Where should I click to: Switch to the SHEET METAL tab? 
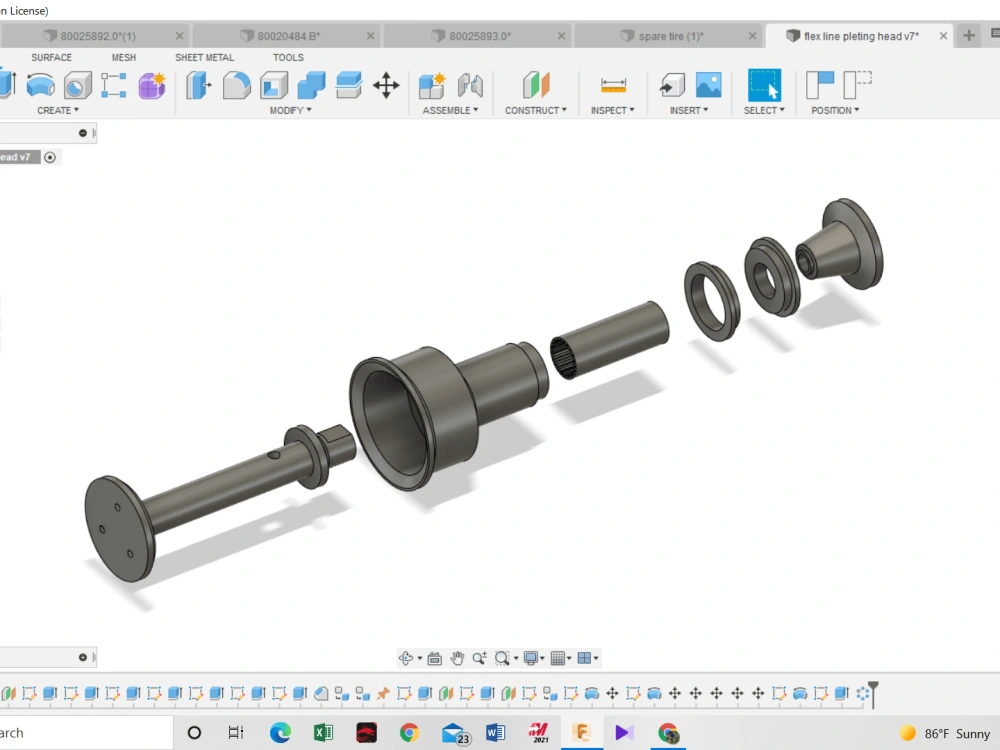205,57
